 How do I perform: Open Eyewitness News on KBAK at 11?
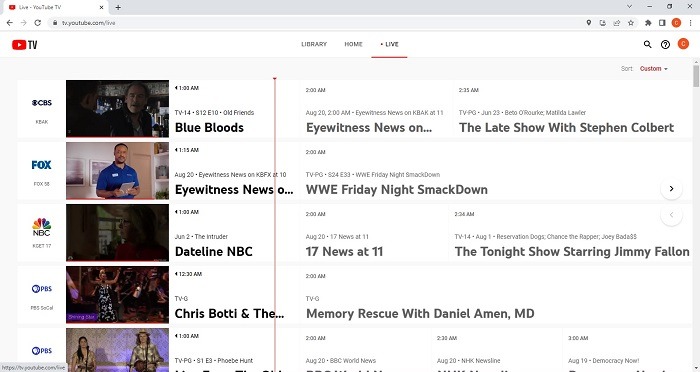(x=376, y=109)
